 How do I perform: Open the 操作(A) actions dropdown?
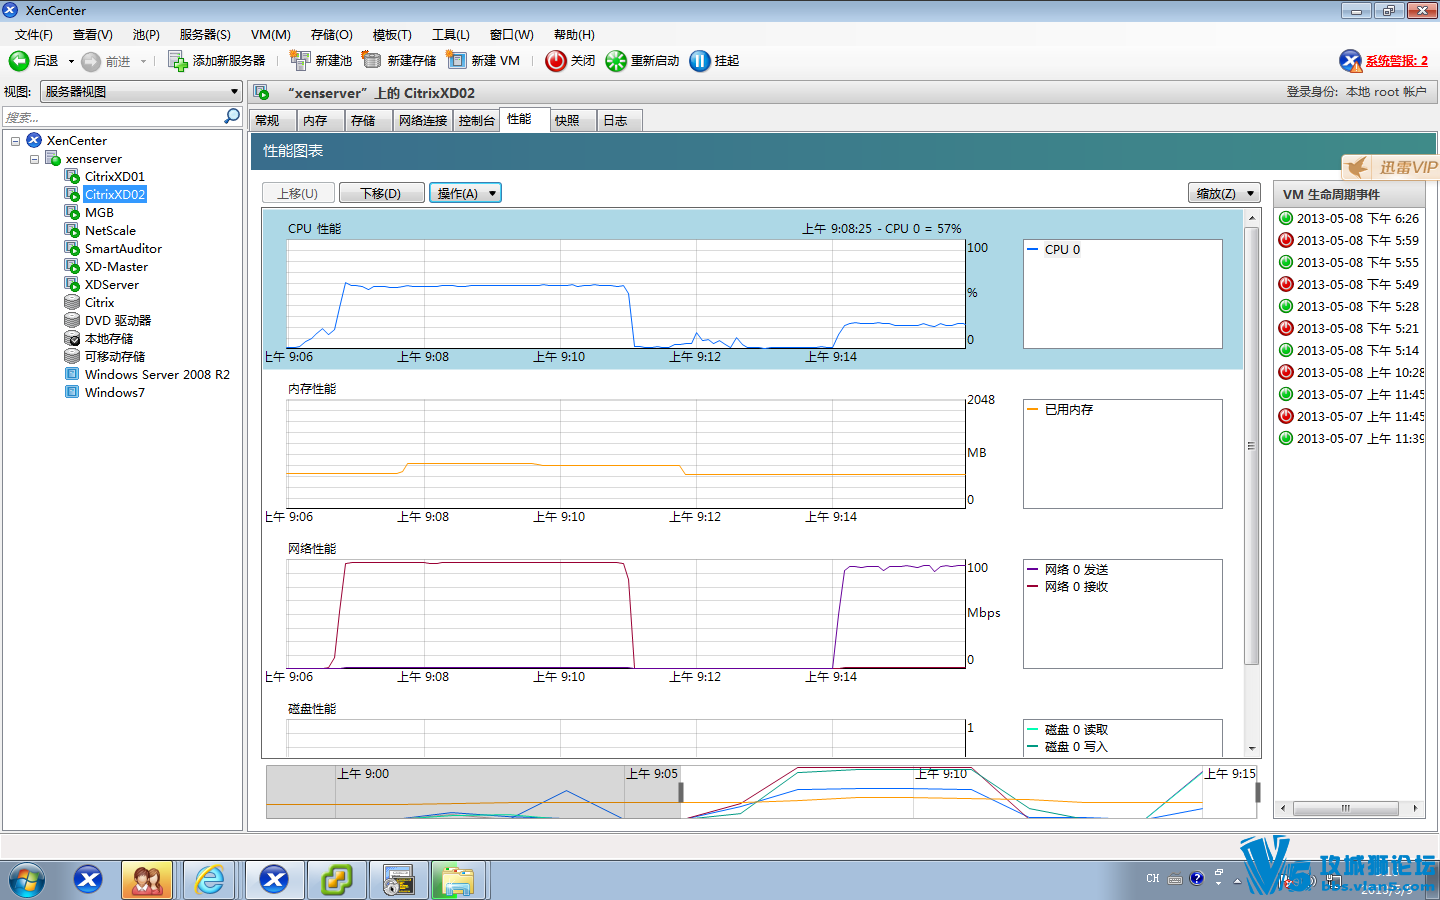pyautogui.click(x=465, y=193)
